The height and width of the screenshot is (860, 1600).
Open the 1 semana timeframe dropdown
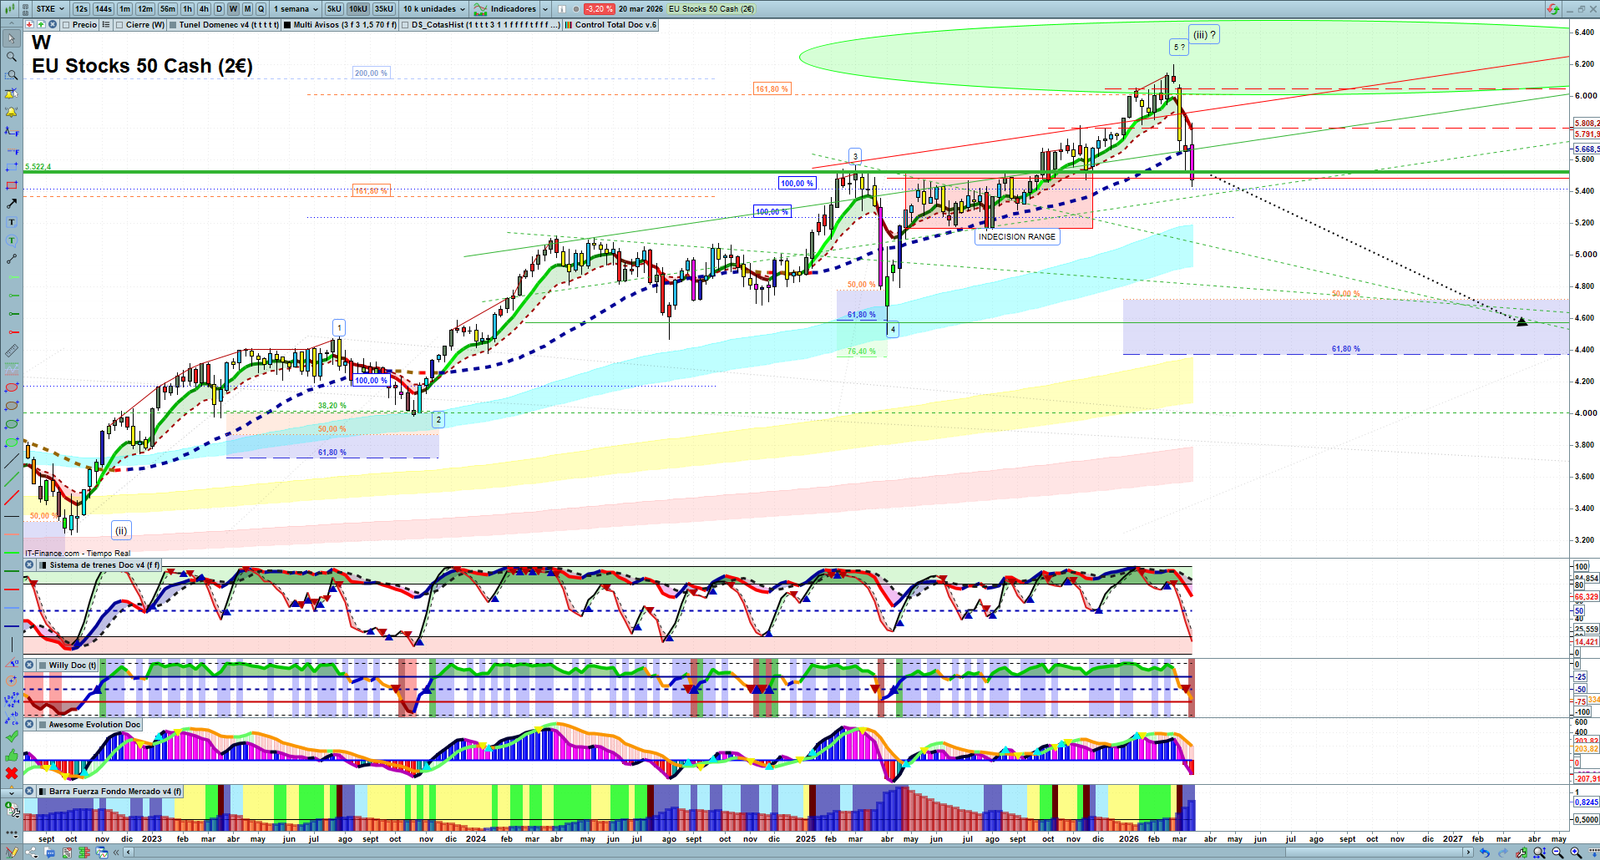[x=296, y=9]
